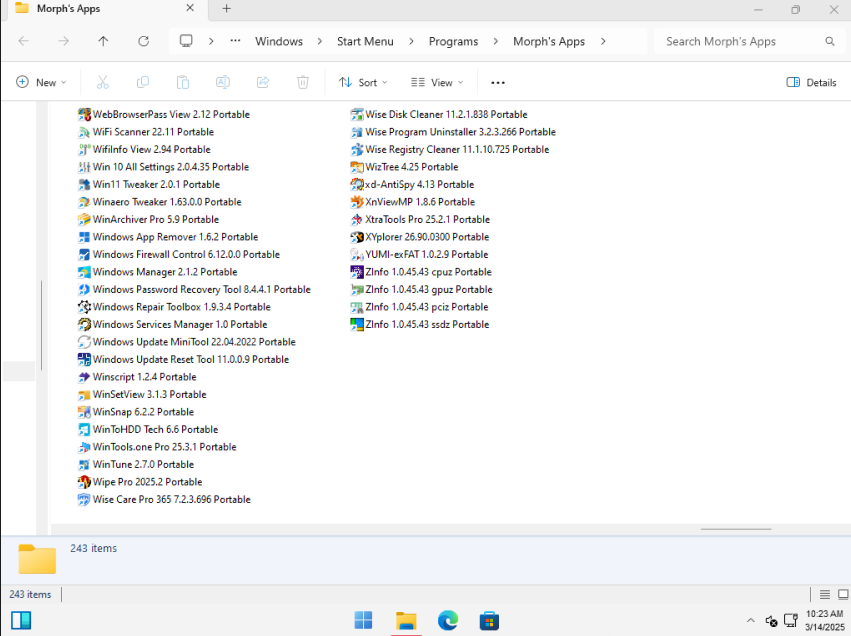This screenshot has width=851, height=636.
Task: Select the Morph's Apps tab
Action: 105,9
